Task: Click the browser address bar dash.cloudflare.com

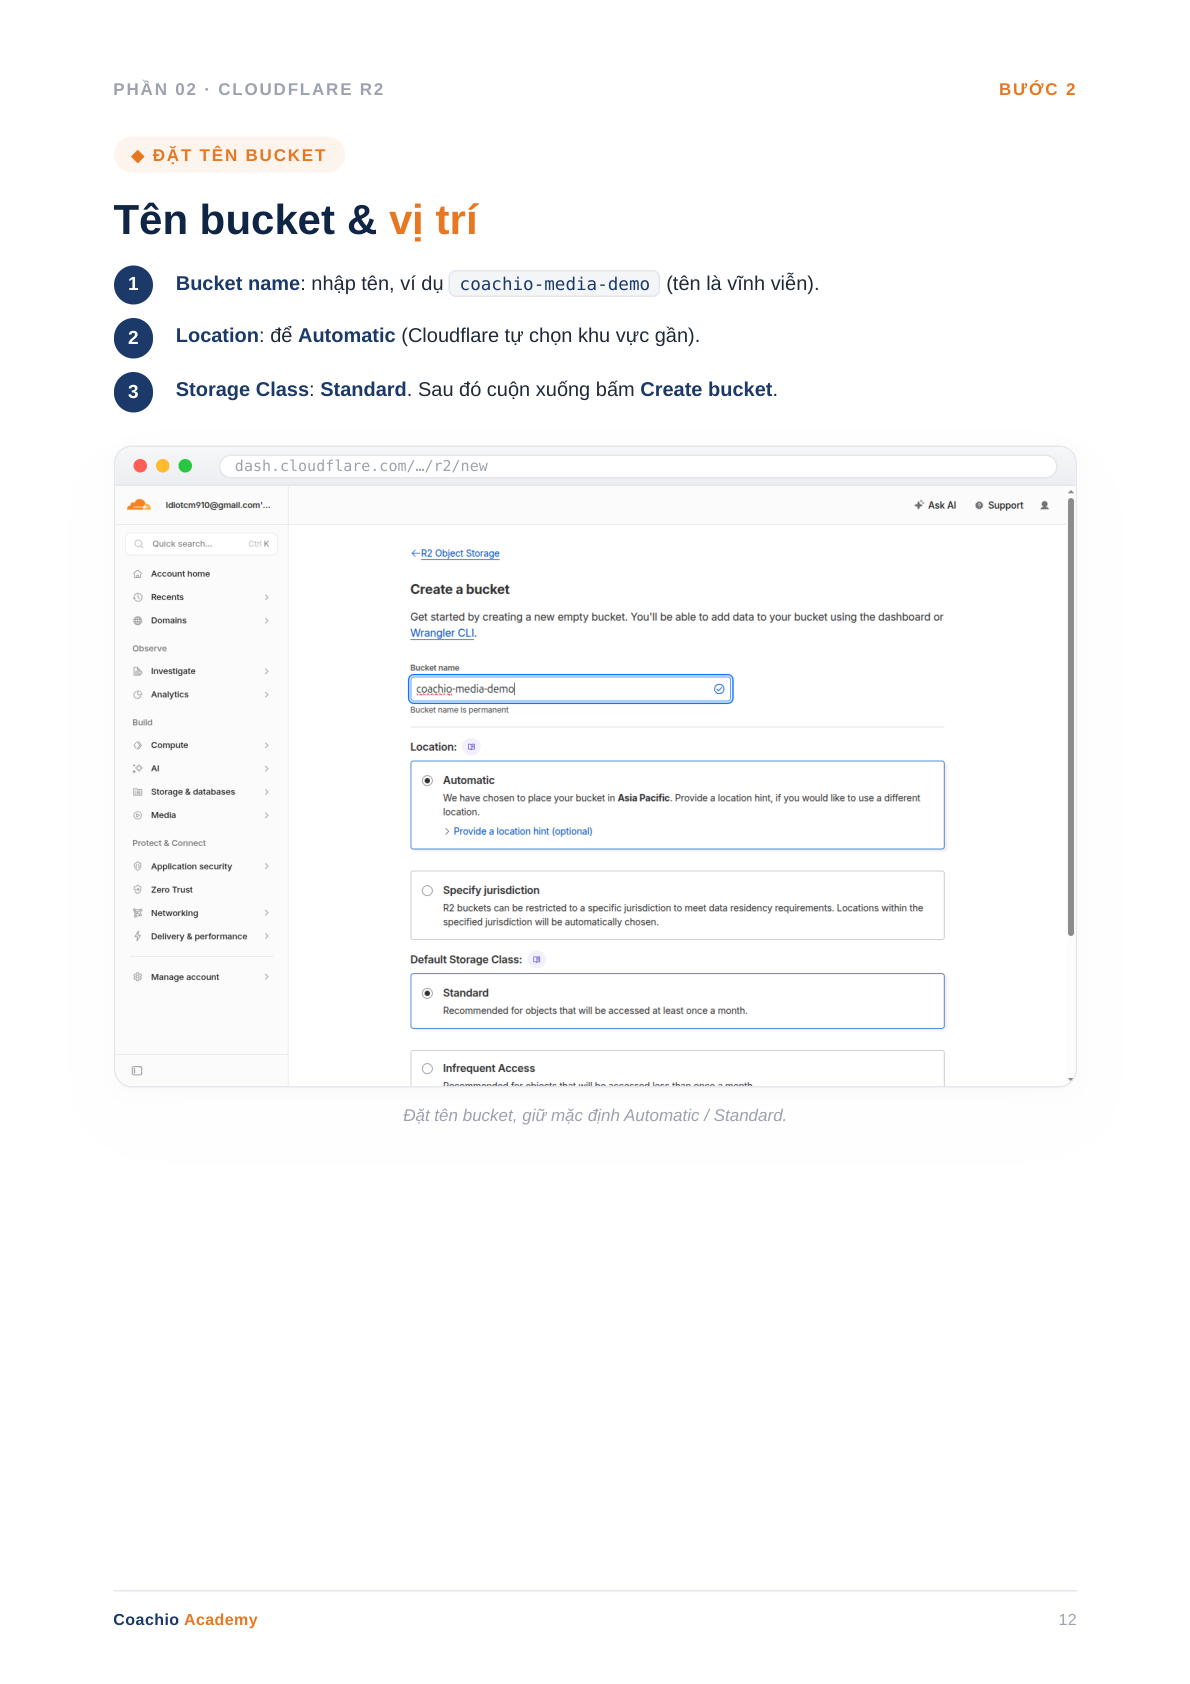Action: click(x=638, y=466)
